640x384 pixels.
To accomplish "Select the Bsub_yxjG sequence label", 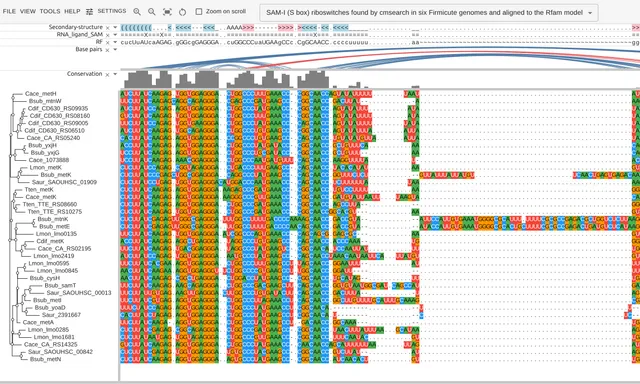I will coord(45,152).
